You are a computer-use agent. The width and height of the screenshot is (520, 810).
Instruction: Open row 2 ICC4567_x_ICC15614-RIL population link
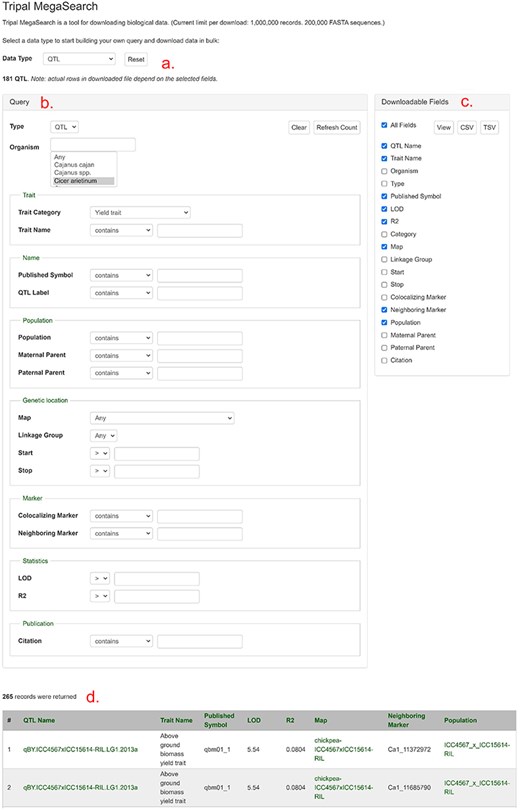coord(477,787)
